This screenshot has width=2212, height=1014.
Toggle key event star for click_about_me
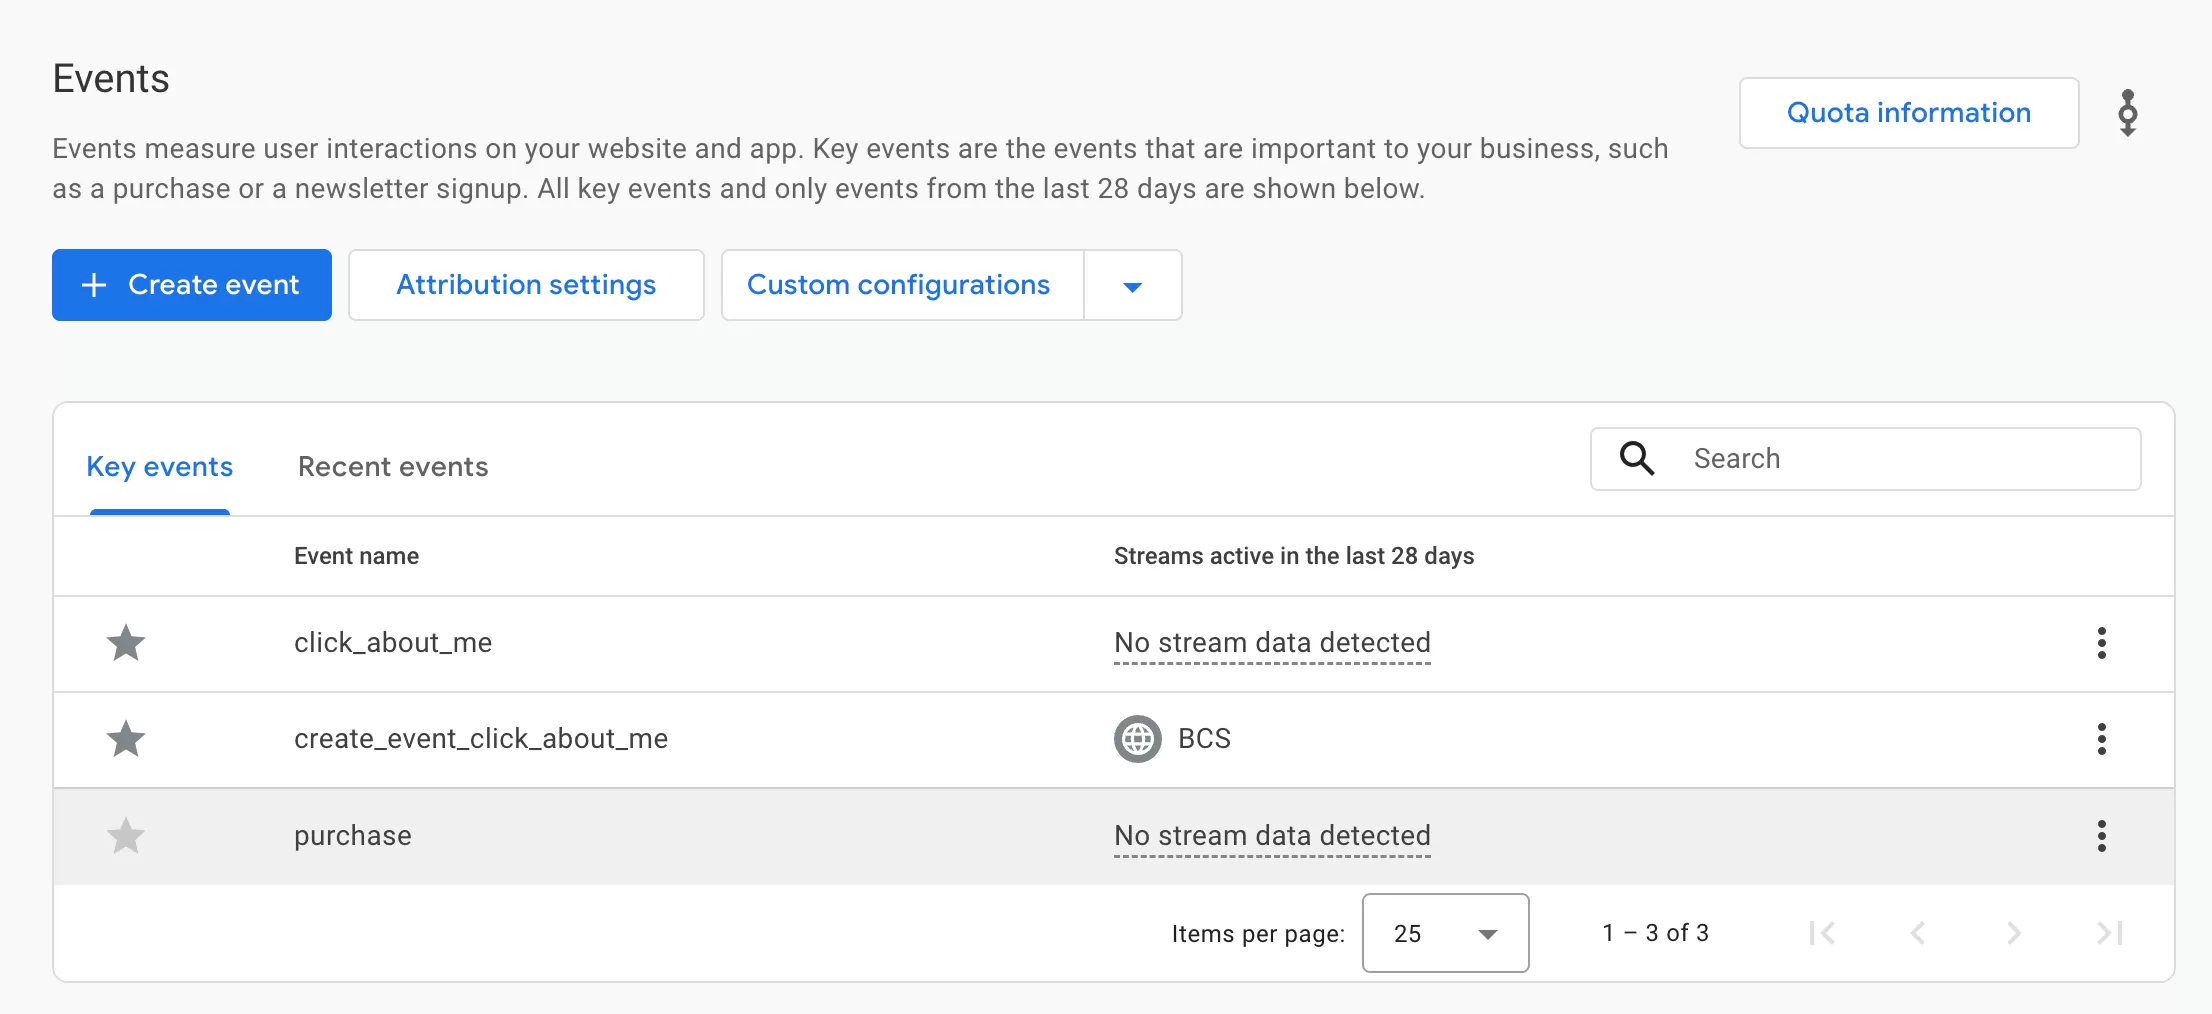126,643
